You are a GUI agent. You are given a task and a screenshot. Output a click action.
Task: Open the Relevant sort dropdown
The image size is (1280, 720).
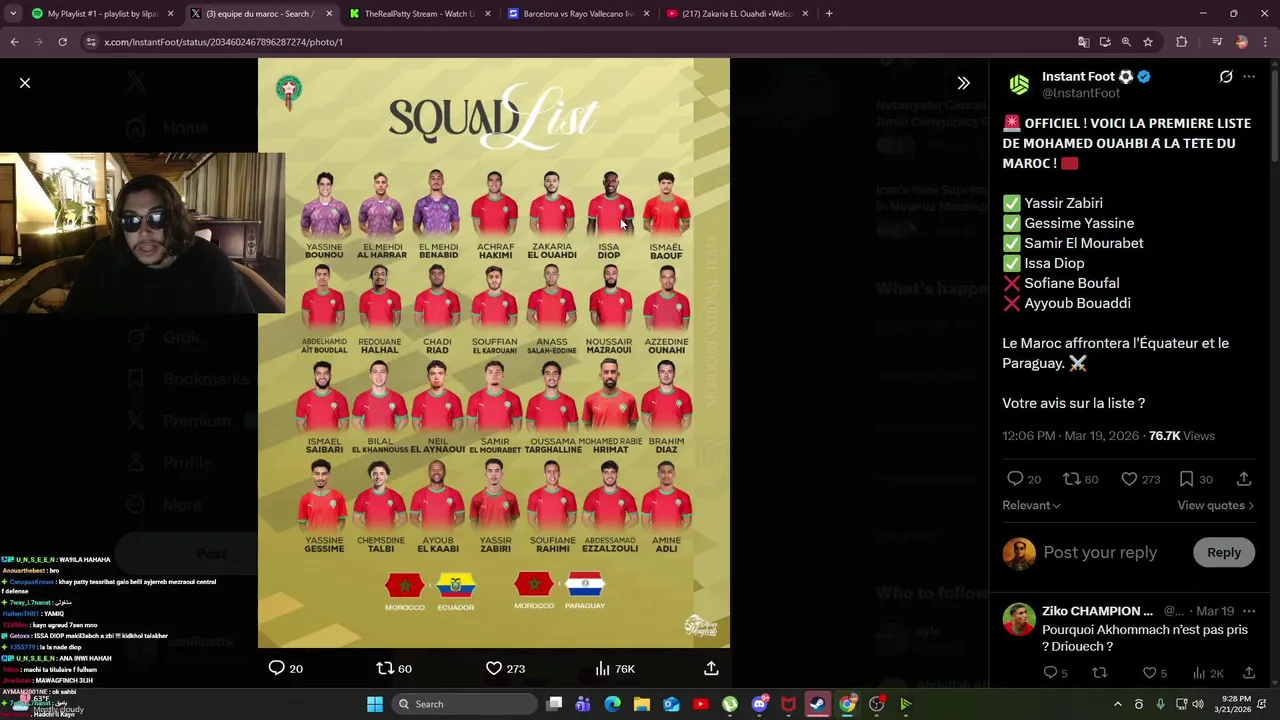pos(1031,505)
